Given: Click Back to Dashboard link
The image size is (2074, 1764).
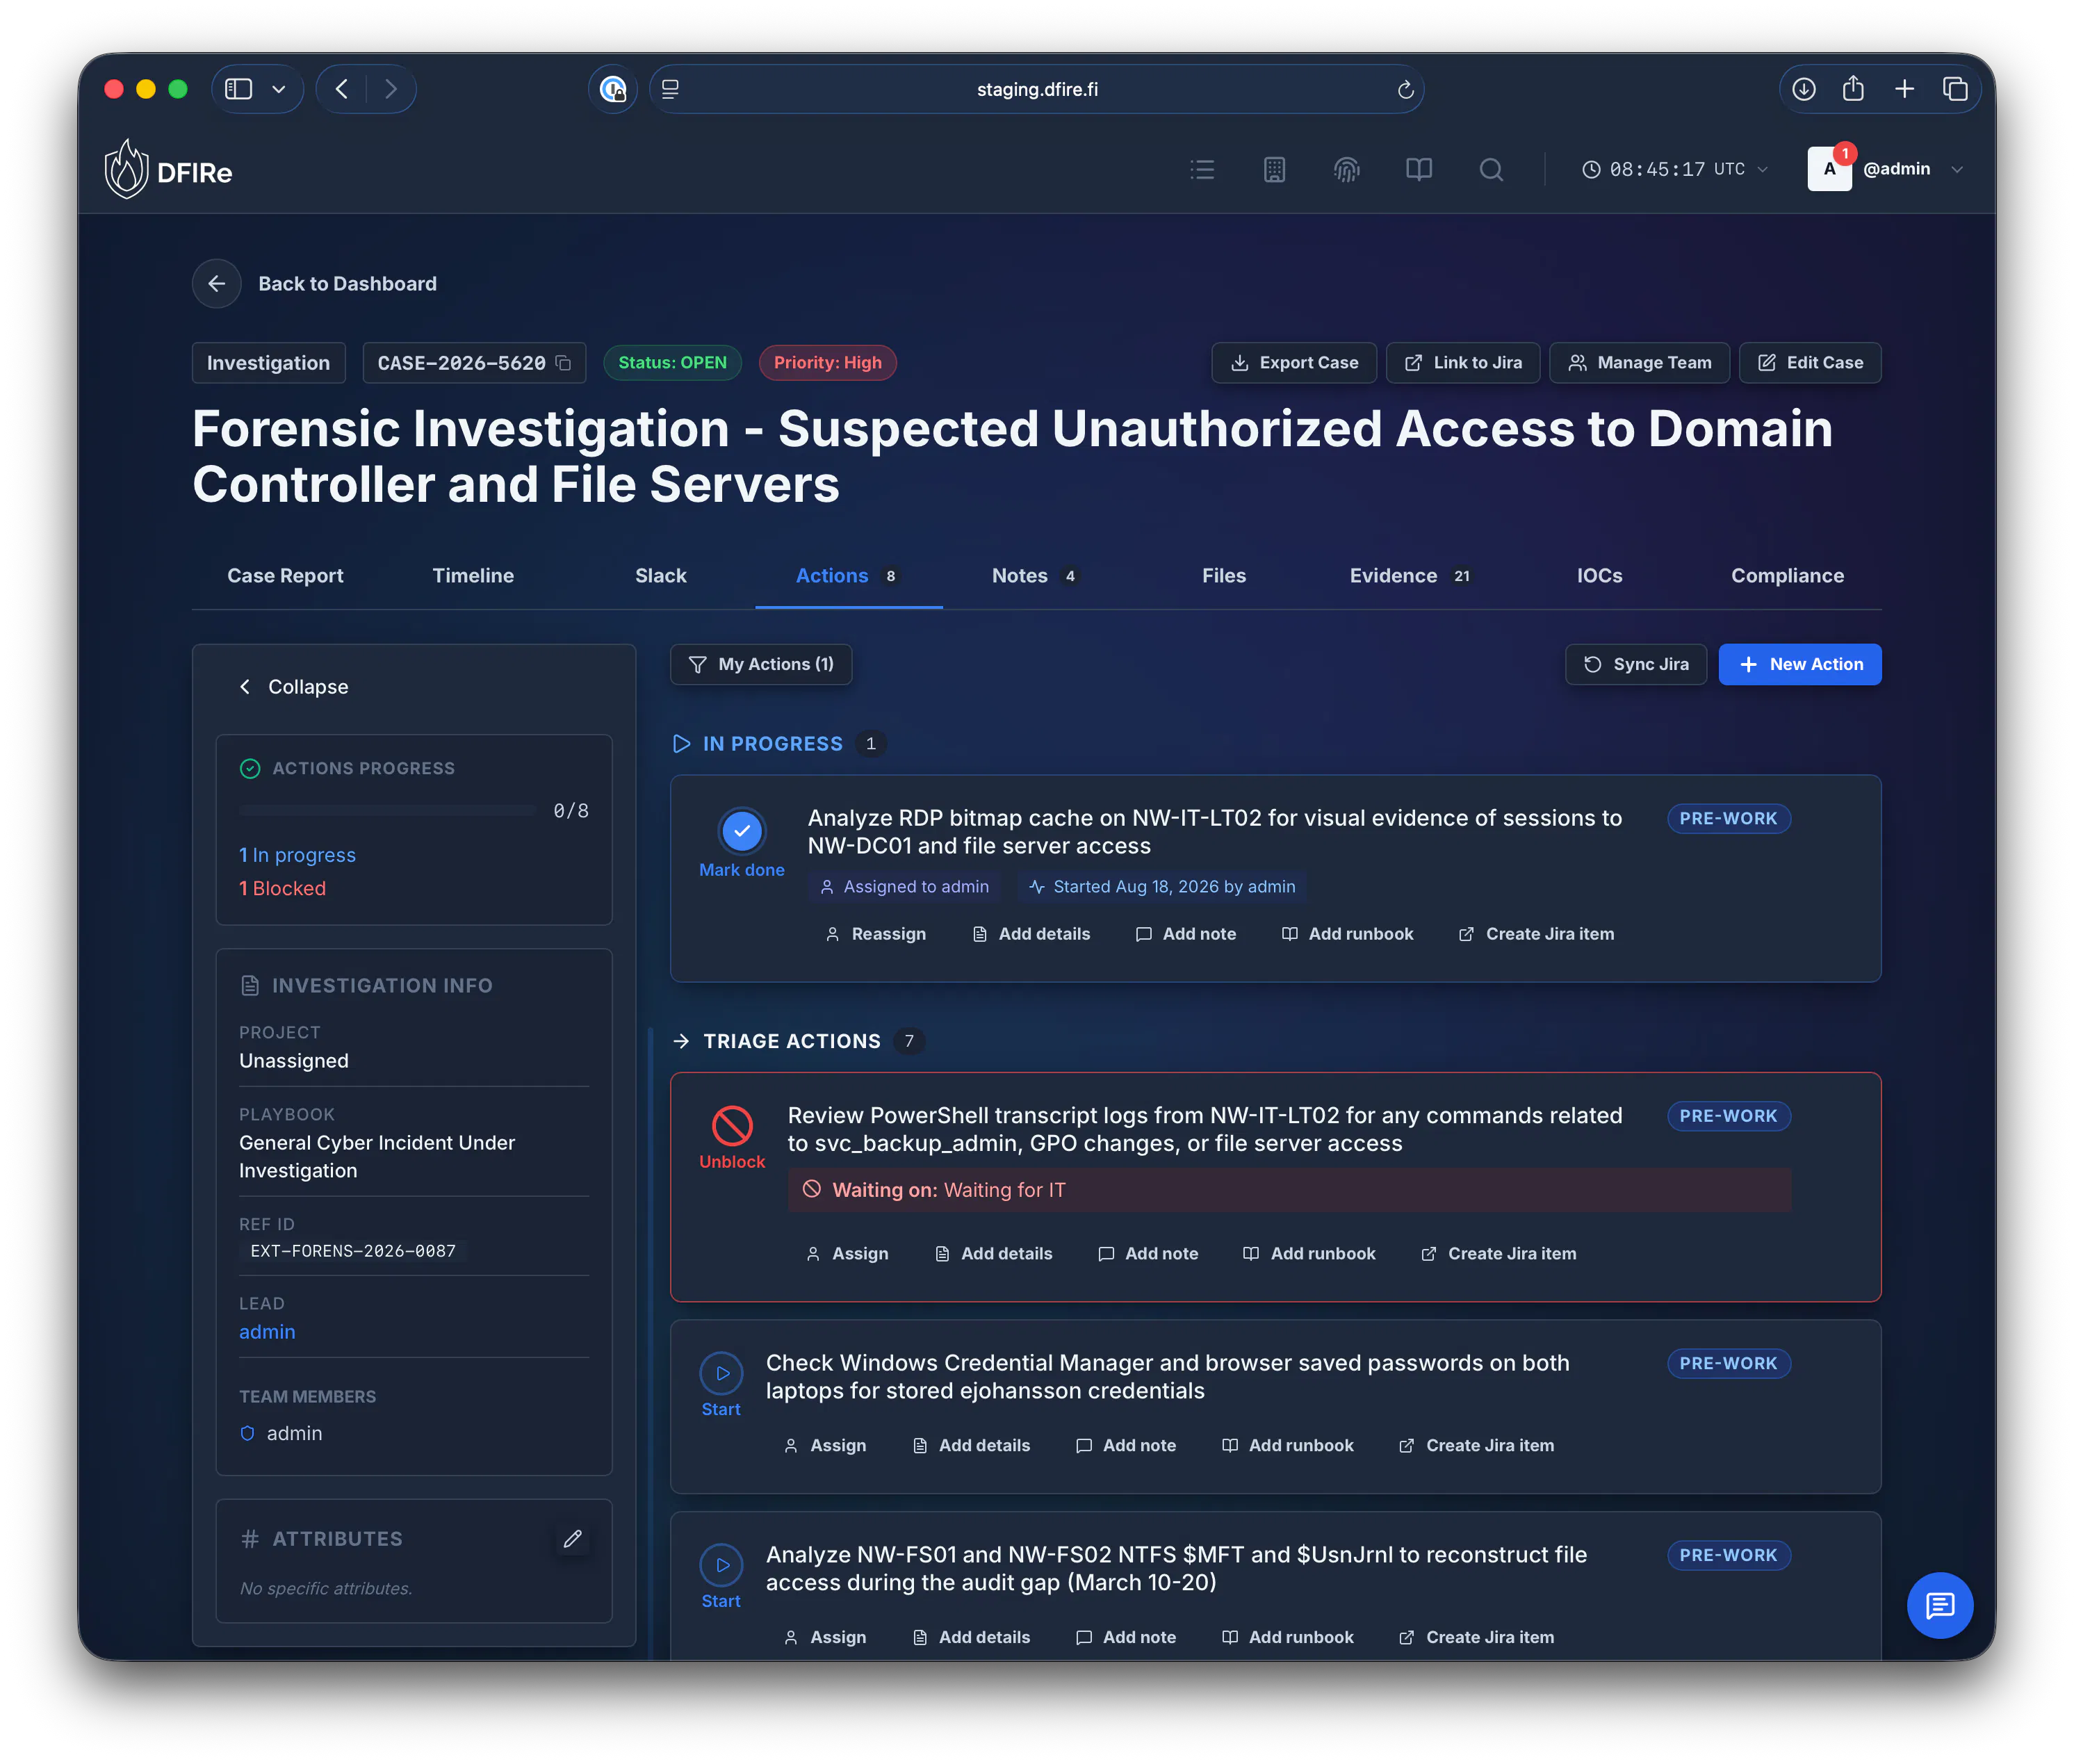Looking at the screenshot, I should pyautogui.click(x=347, y=284).
